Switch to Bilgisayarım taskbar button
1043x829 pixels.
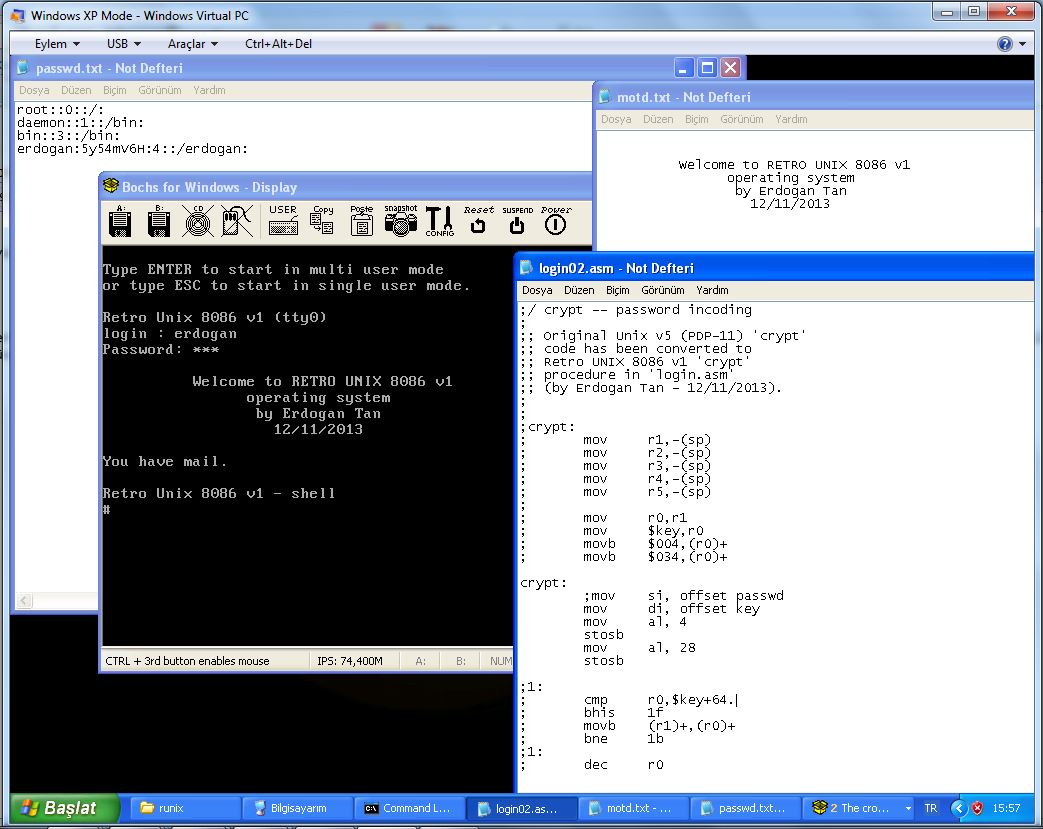[295, 808]
